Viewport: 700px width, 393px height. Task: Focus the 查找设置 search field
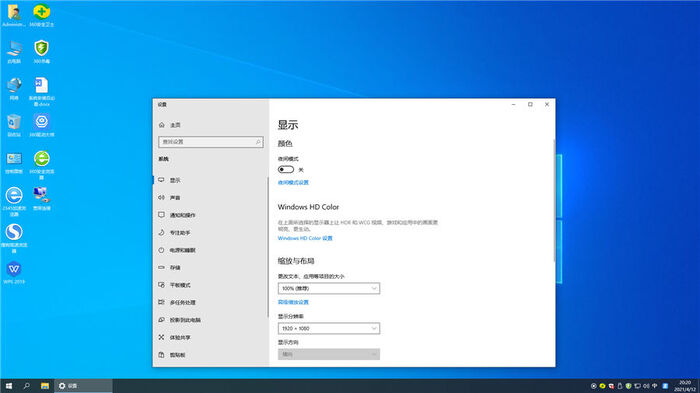pyautogui.click(x=211, y=142)
